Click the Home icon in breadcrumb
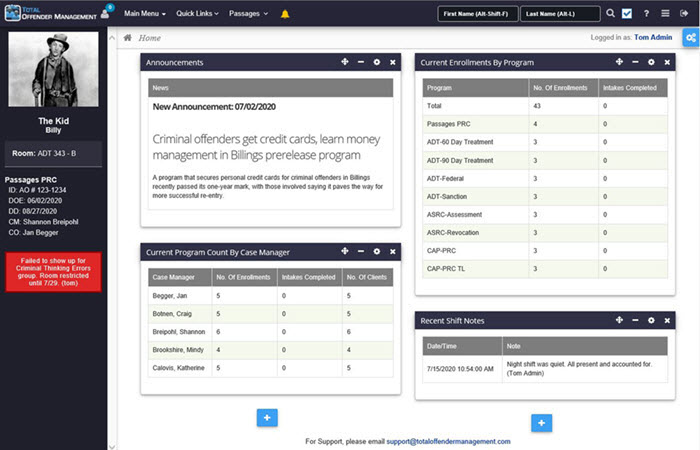This screenshot has height=450, width=700. click(x=127, y=38)
